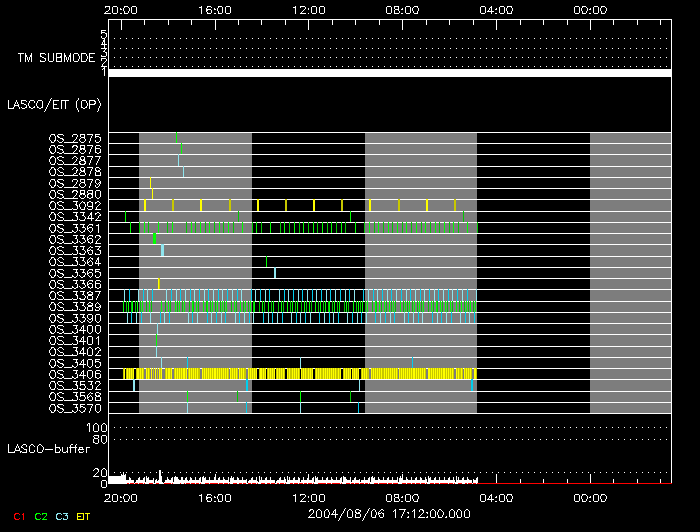The width and height of the screenshot is (700, 532).
Task: Click the LASCO-buffer label
Action: point(49,449)
